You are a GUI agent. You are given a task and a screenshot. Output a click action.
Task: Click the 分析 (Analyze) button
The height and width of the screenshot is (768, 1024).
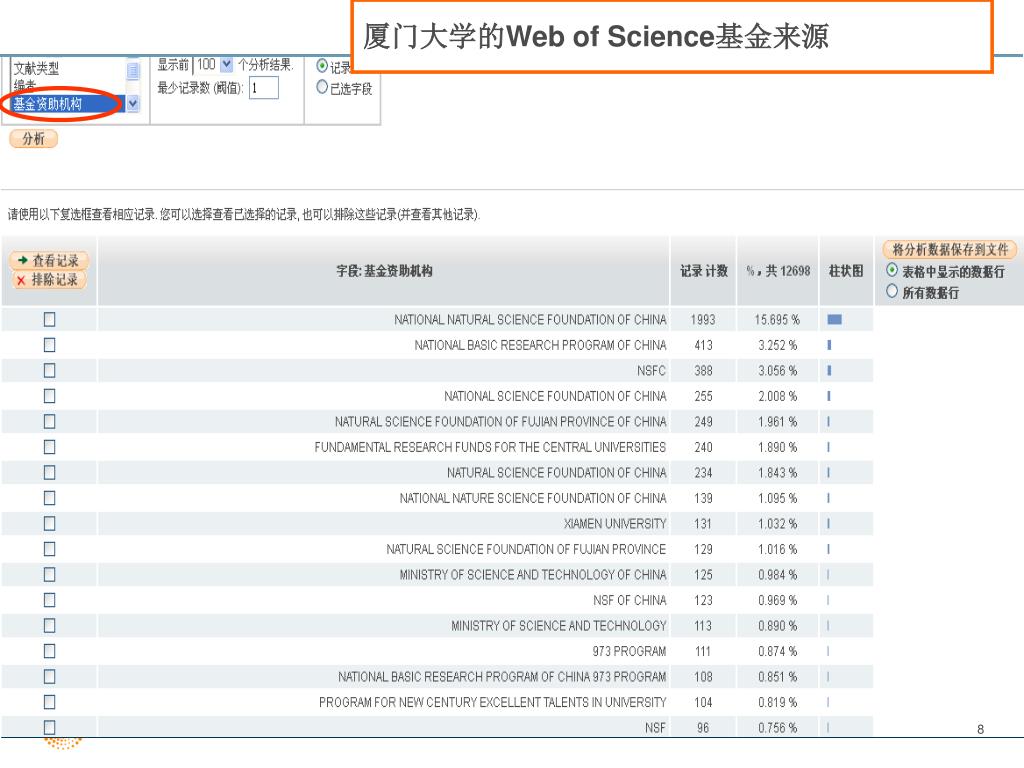[x=33, y=138]
